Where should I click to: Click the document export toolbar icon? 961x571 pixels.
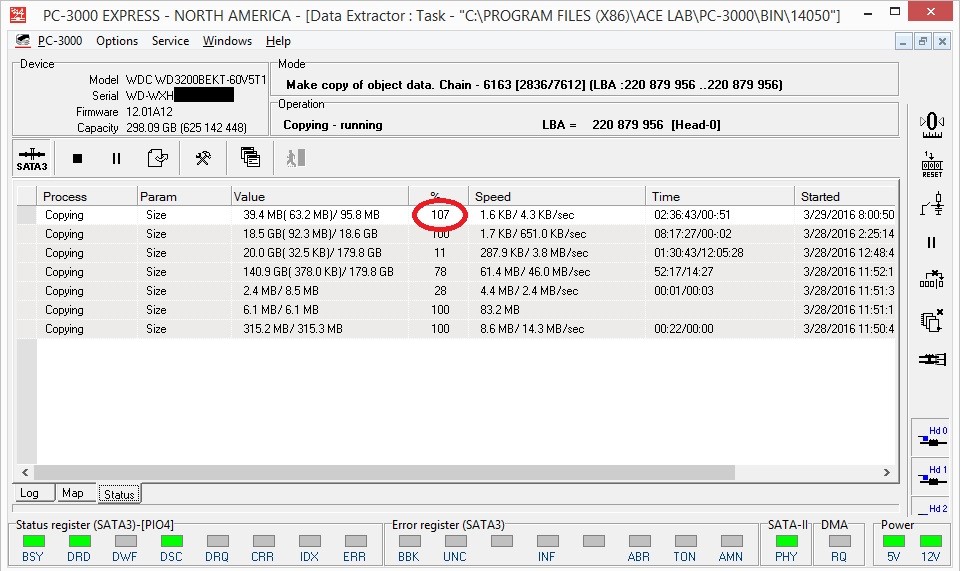[x=158, y=158]
